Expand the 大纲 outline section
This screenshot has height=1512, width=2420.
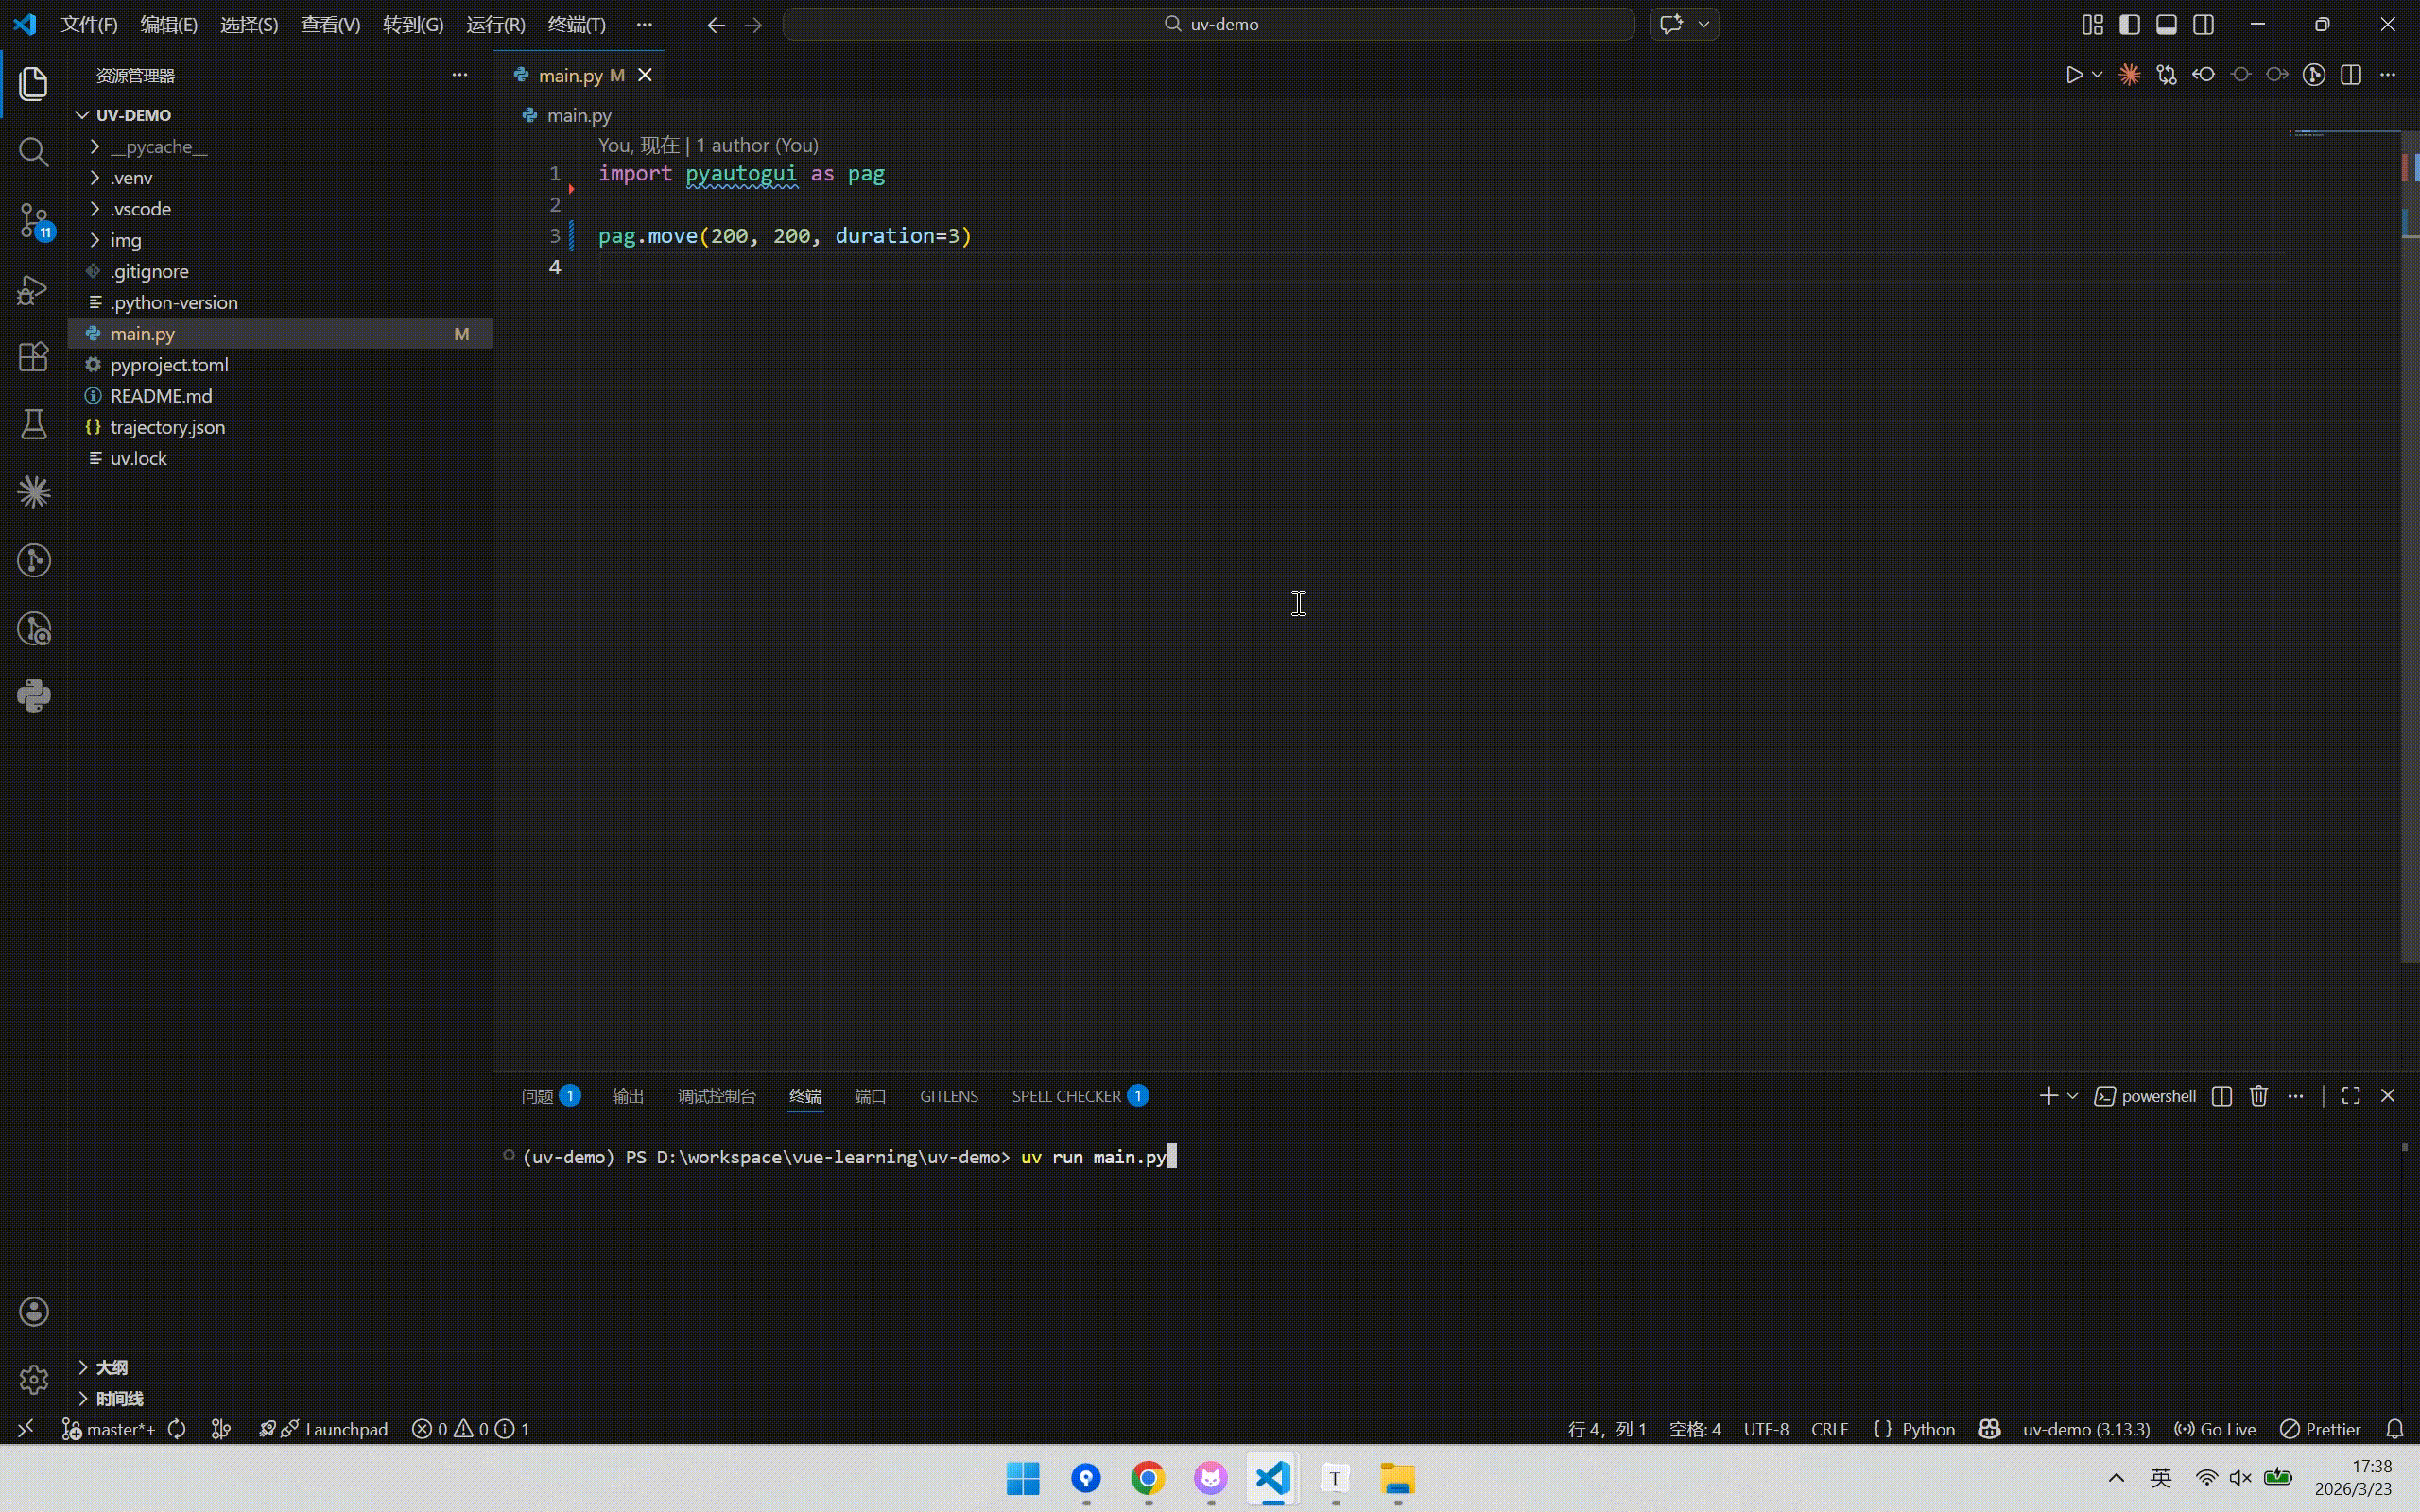click(111, 1367)
